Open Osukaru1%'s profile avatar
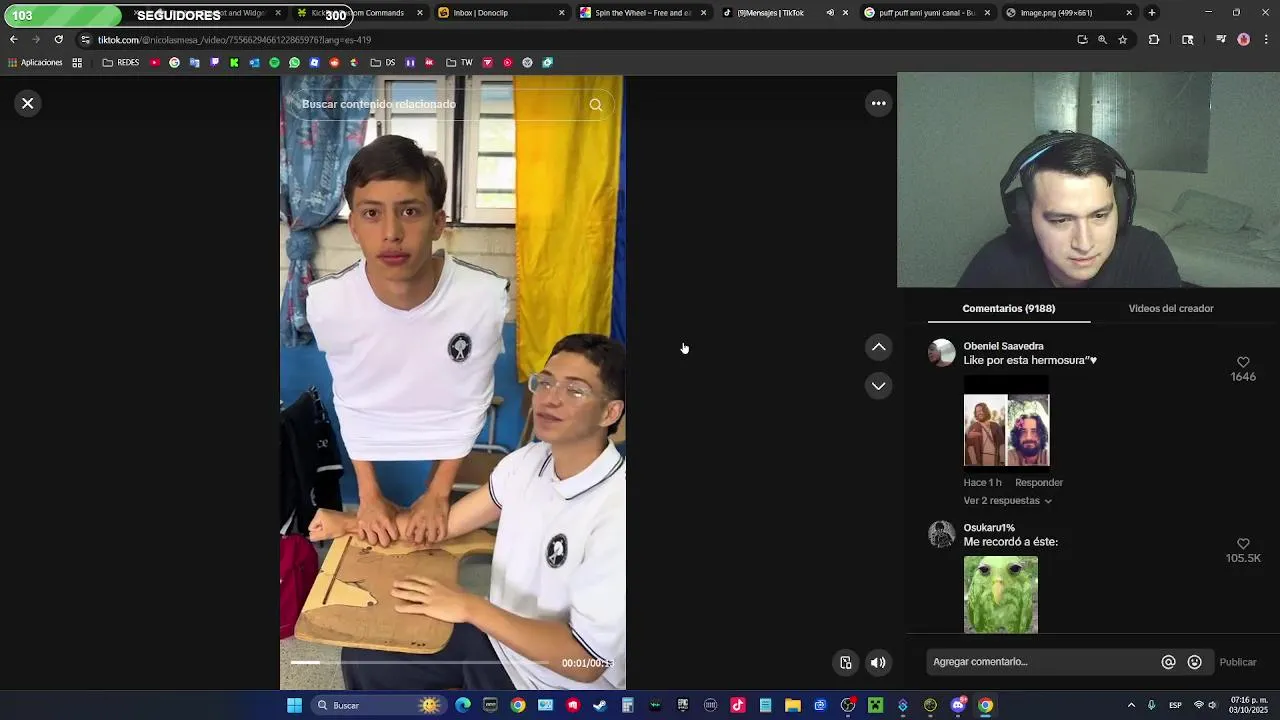 click(x=942, y=534)
